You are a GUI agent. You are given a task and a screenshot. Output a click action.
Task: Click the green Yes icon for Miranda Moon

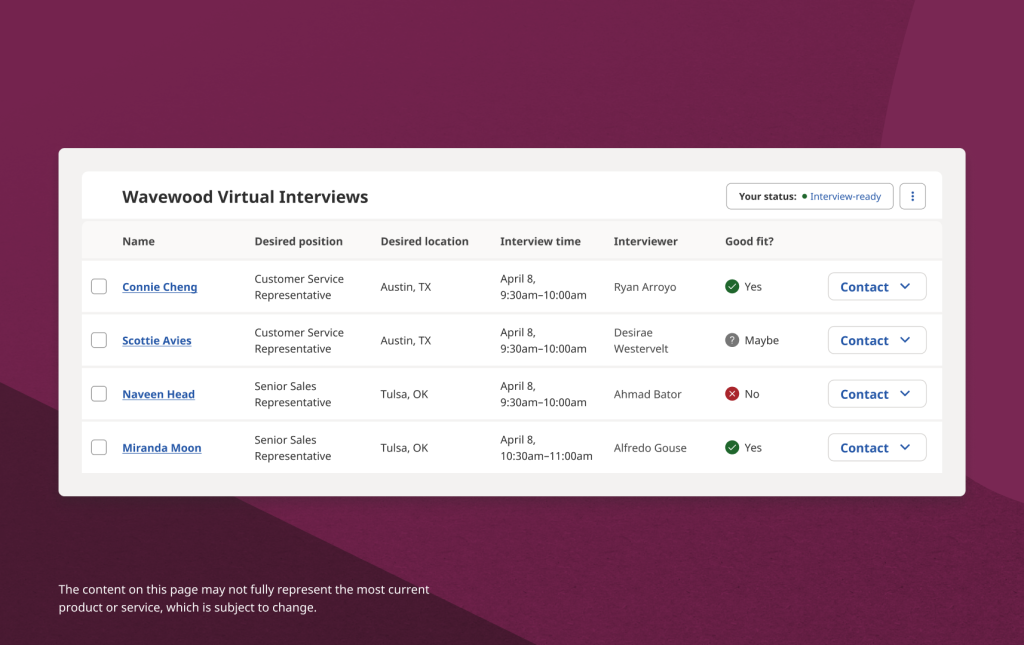tap(731, 447)
